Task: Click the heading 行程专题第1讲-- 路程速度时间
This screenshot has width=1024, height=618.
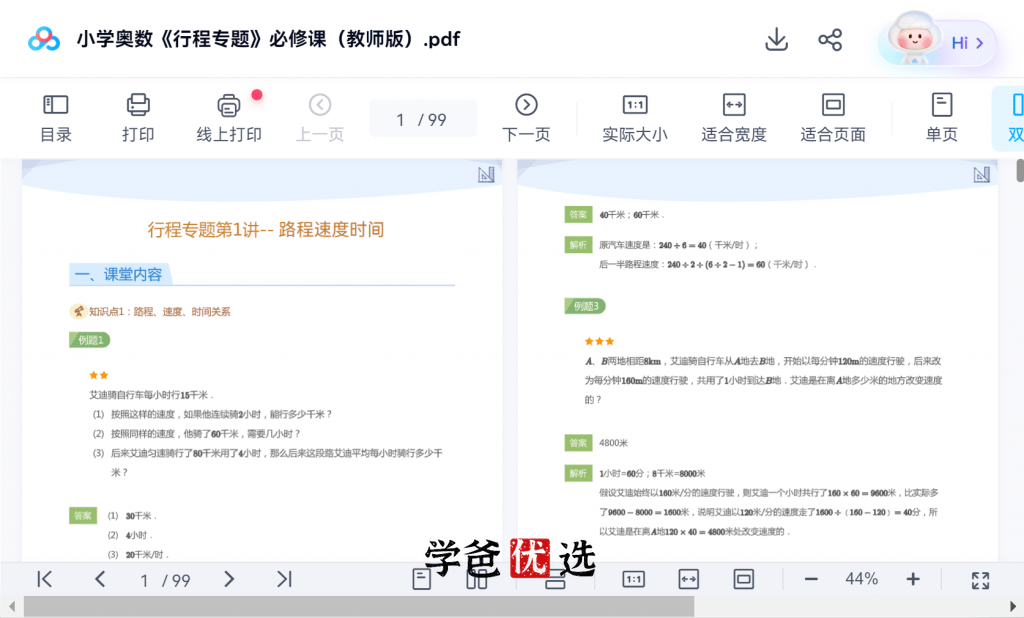Action: (266, 229)
